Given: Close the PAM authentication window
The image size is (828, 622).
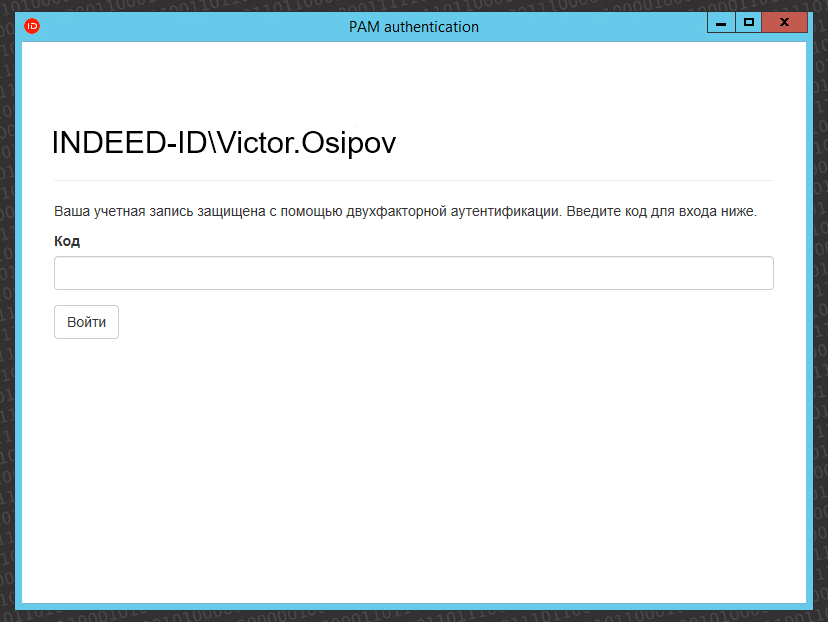Looking at the screenshot, I should [x=784, y=22].
